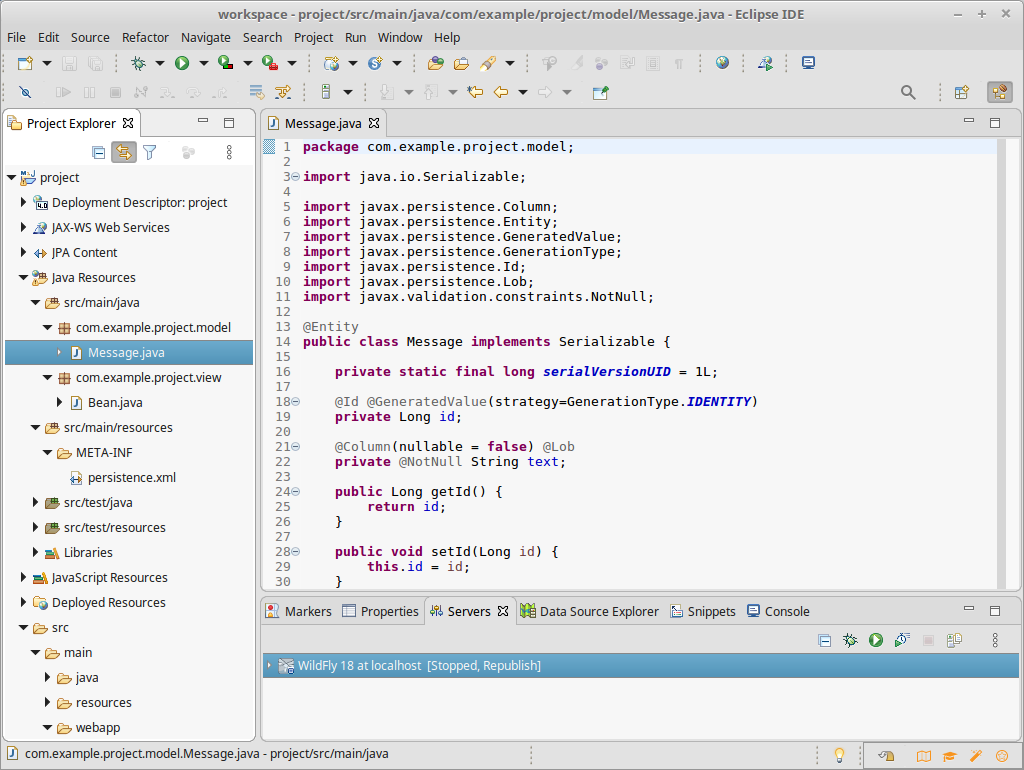Open search with the magnifier toolbar icon
This screenshot has width=1024, height=770.
tap(908, 92)
